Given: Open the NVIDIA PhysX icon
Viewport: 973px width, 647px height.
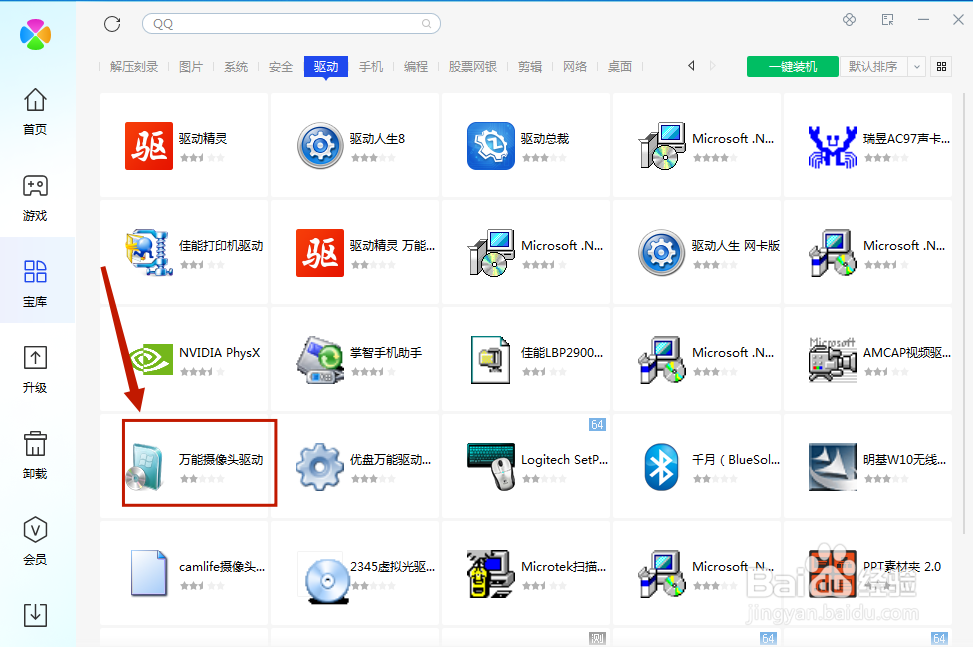Looking at the screenshot, I should [151, 360].
